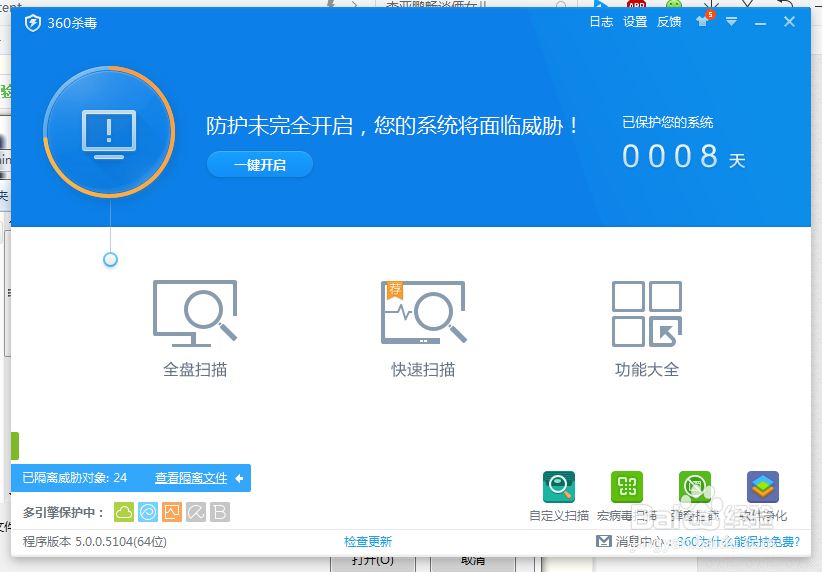Click 取消 in the background dialog

473,562
